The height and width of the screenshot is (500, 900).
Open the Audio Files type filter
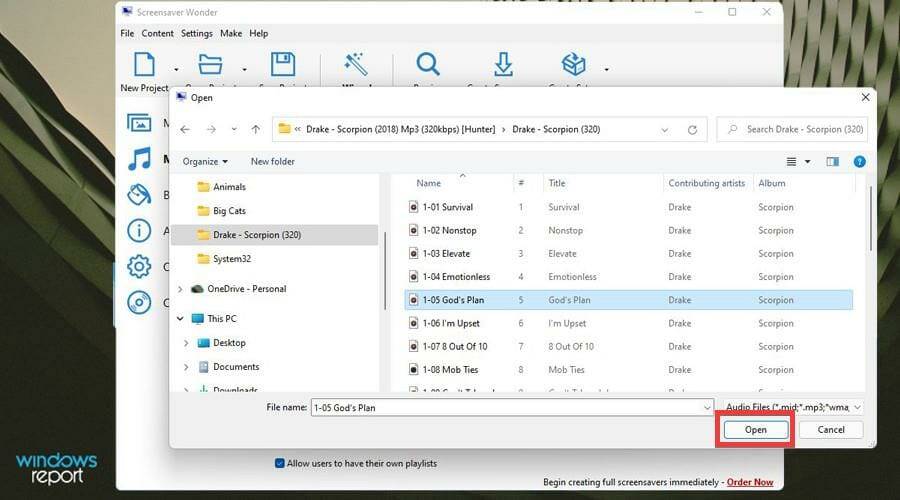(x=793, y=407)
